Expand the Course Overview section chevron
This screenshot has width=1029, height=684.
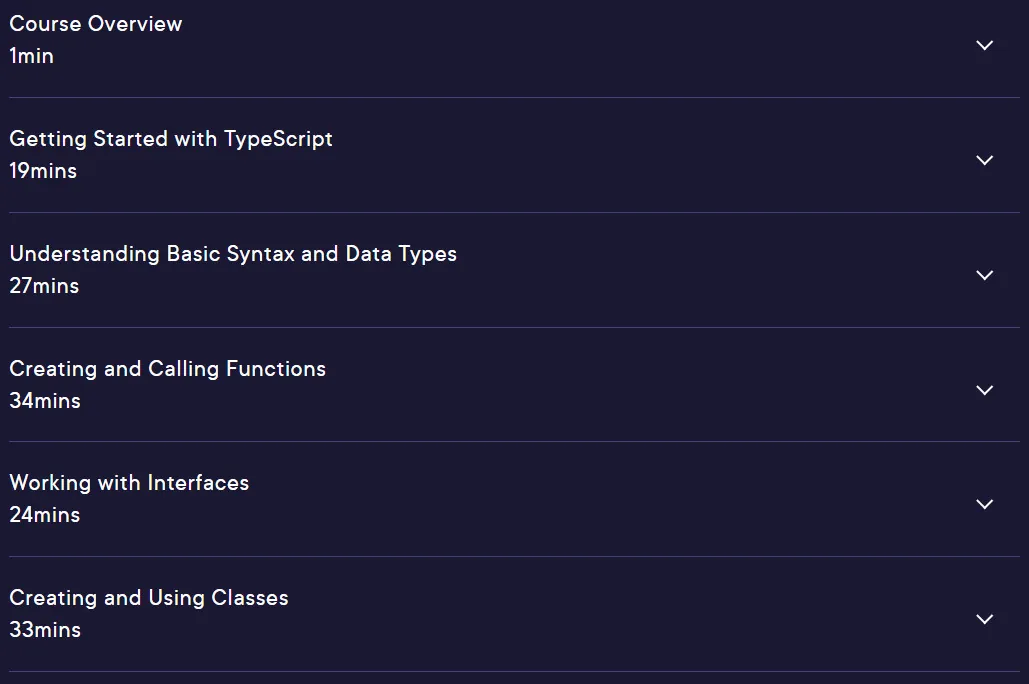pos(984,45)
